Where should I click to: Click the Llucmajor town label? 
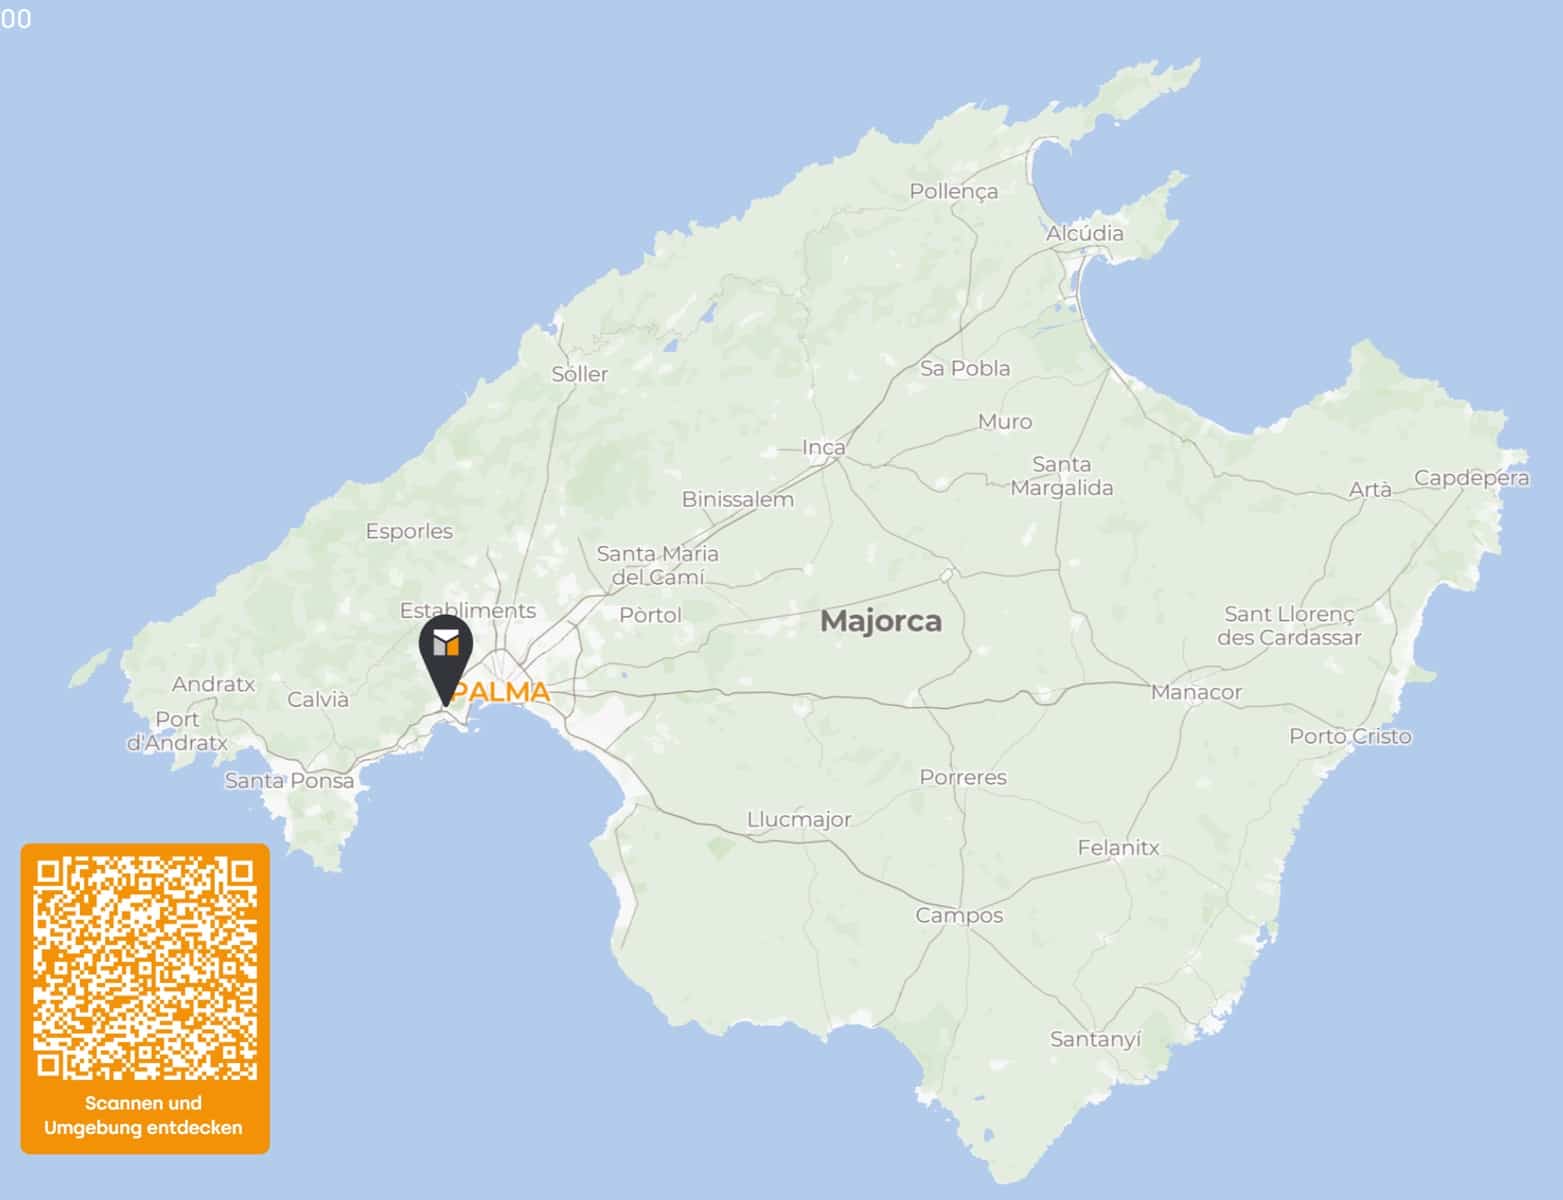coord(799,820)
